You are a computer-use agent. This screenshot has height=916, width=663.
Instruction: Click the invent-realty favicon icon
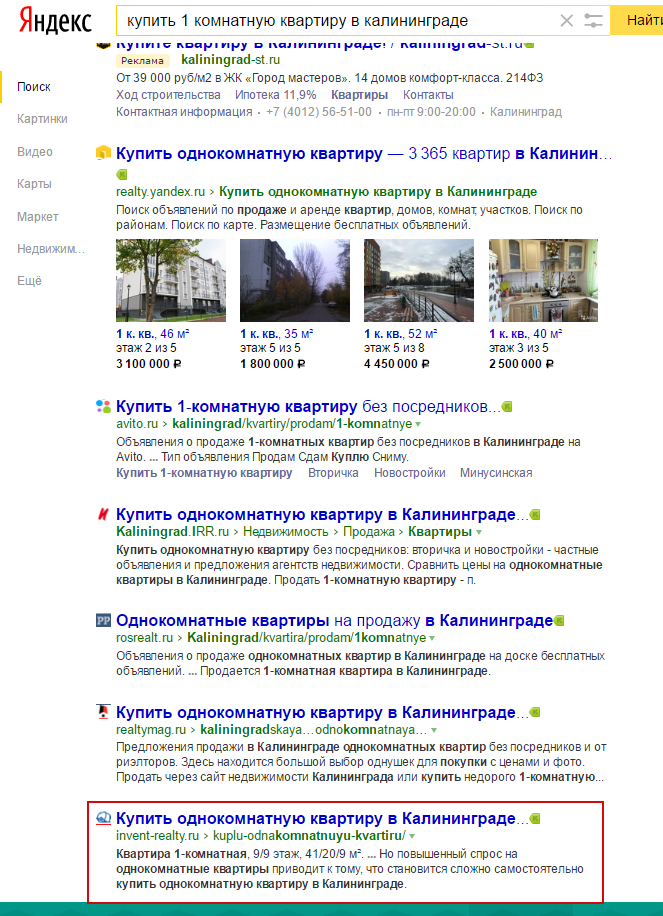[x=103, y=818]
